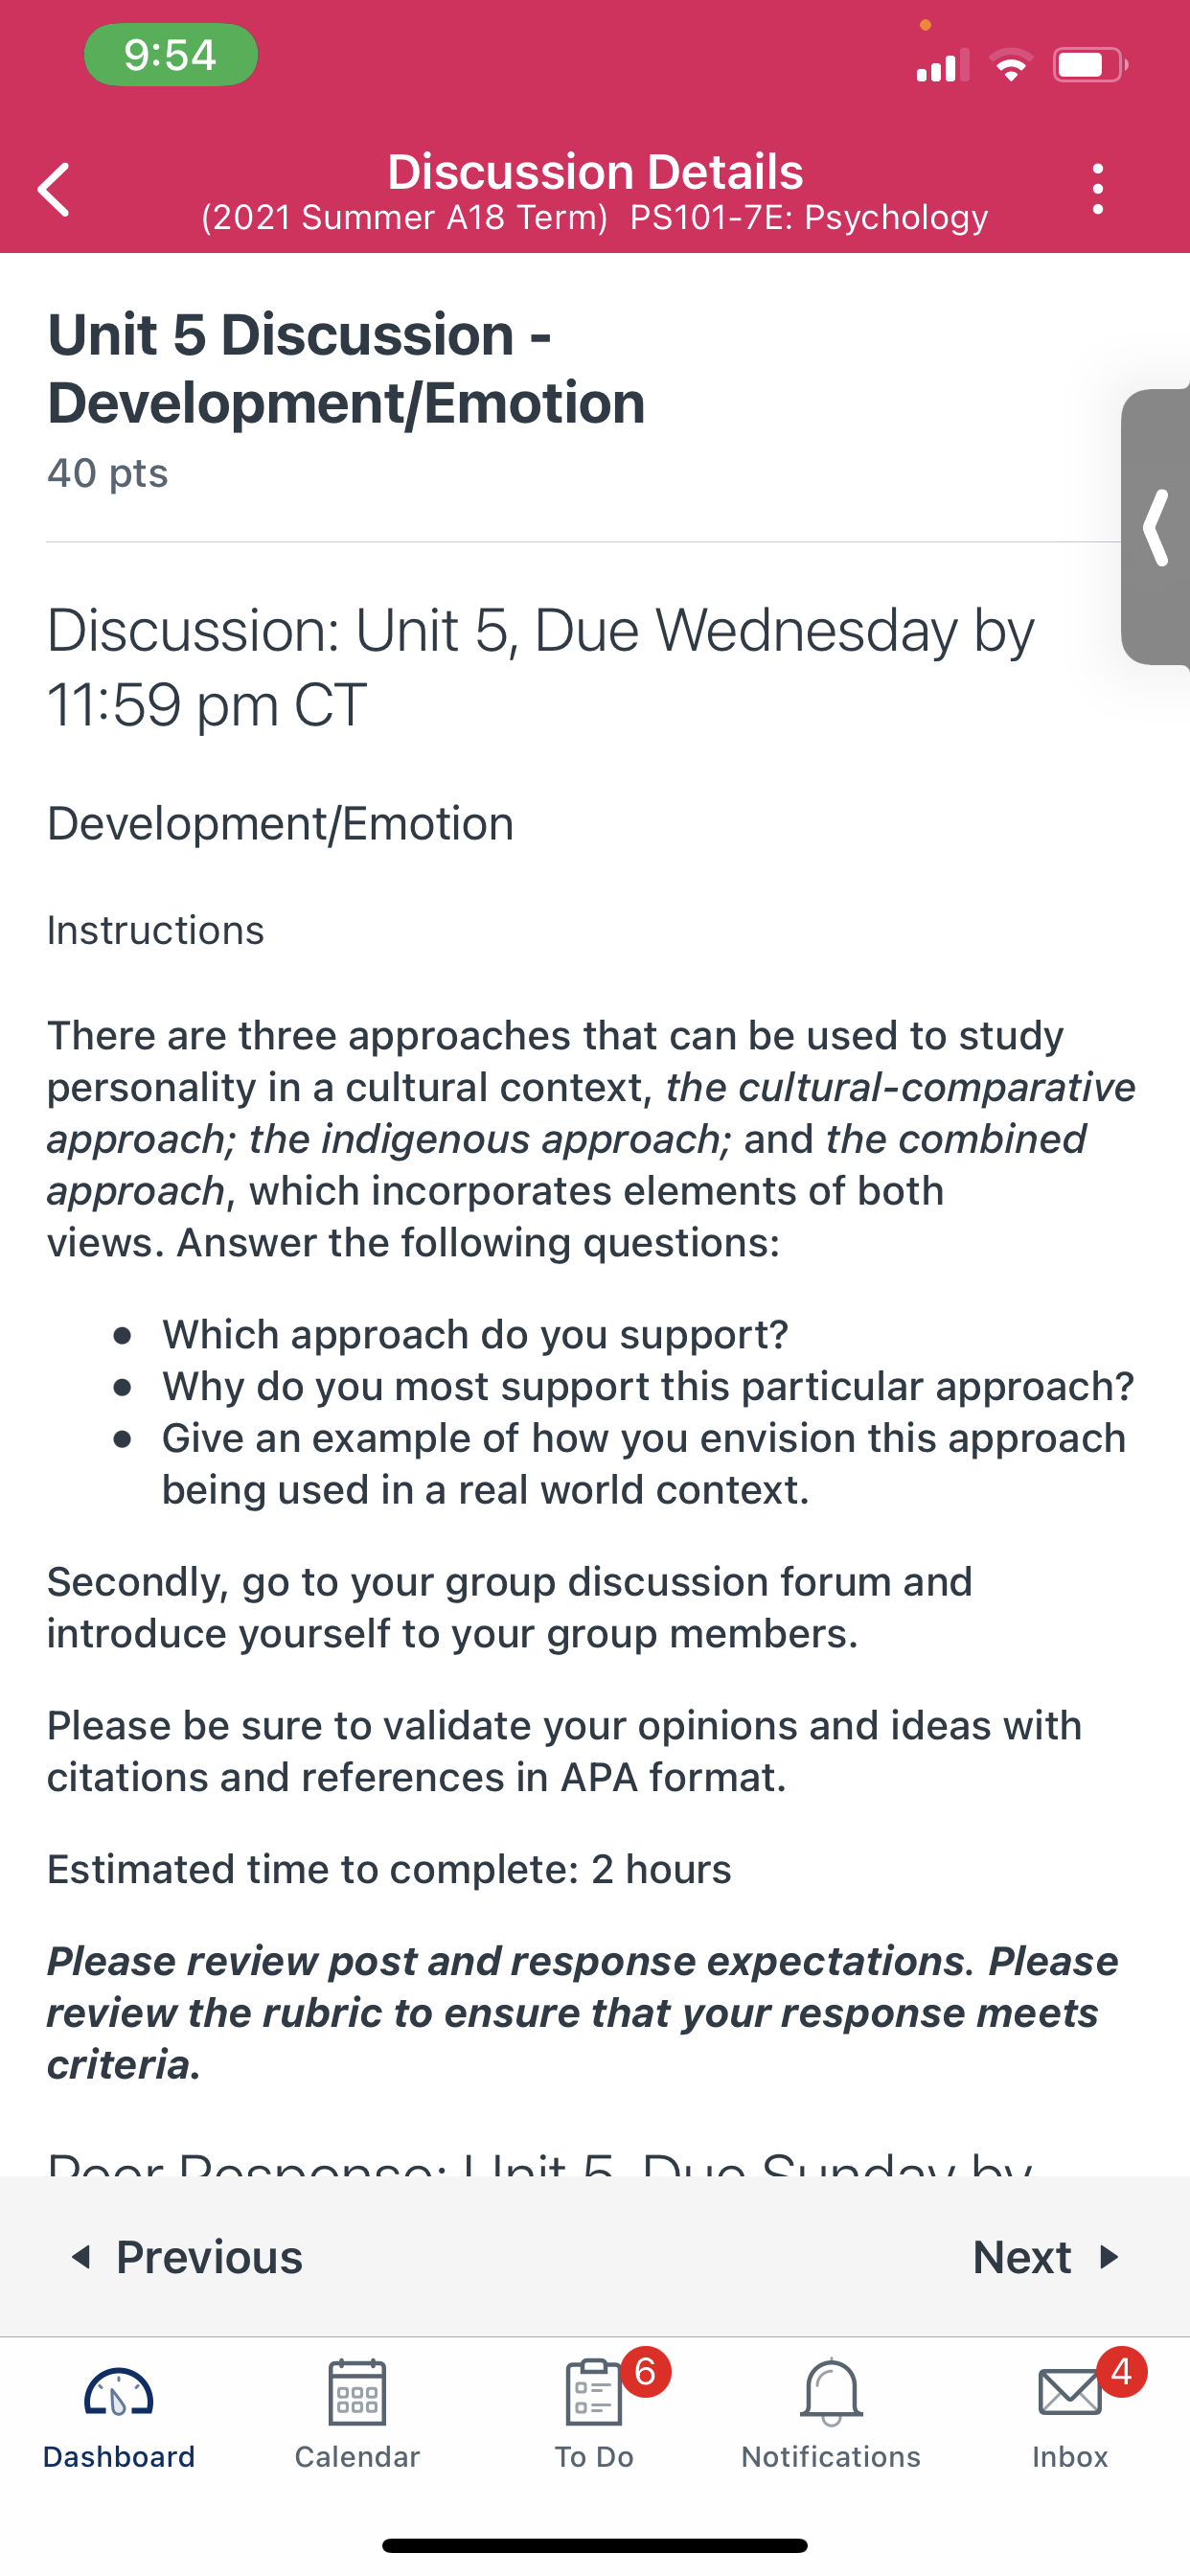Tap the green 9:54 time pill
Viewport: 1190px width, 2576px height.
(171, 55)
